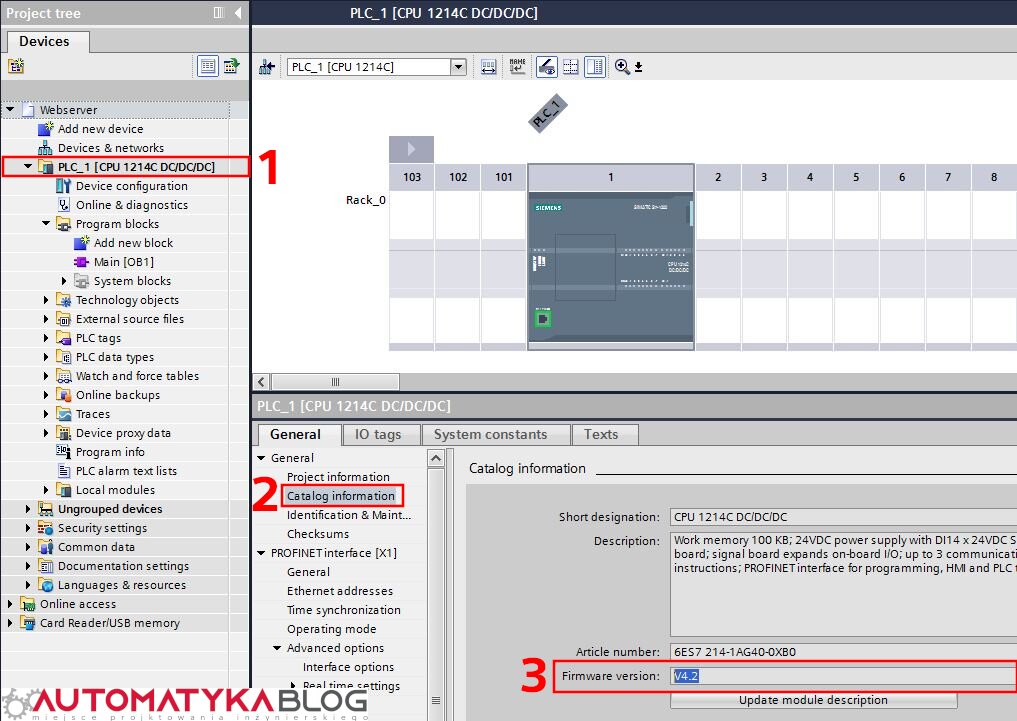
Task: Click the show address labels icon
Action: point(488,67)
